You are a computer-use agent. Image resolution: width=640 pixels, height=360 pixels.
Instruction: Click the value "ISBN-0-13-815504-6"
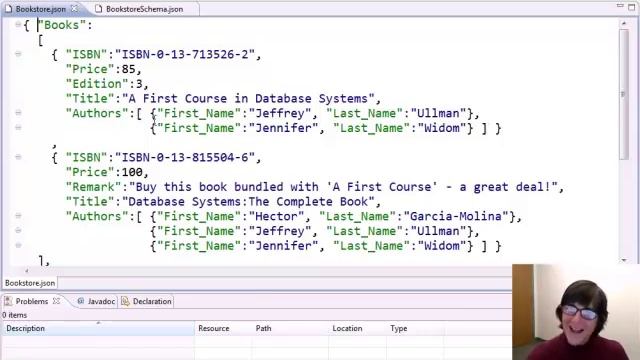[185, 157]
